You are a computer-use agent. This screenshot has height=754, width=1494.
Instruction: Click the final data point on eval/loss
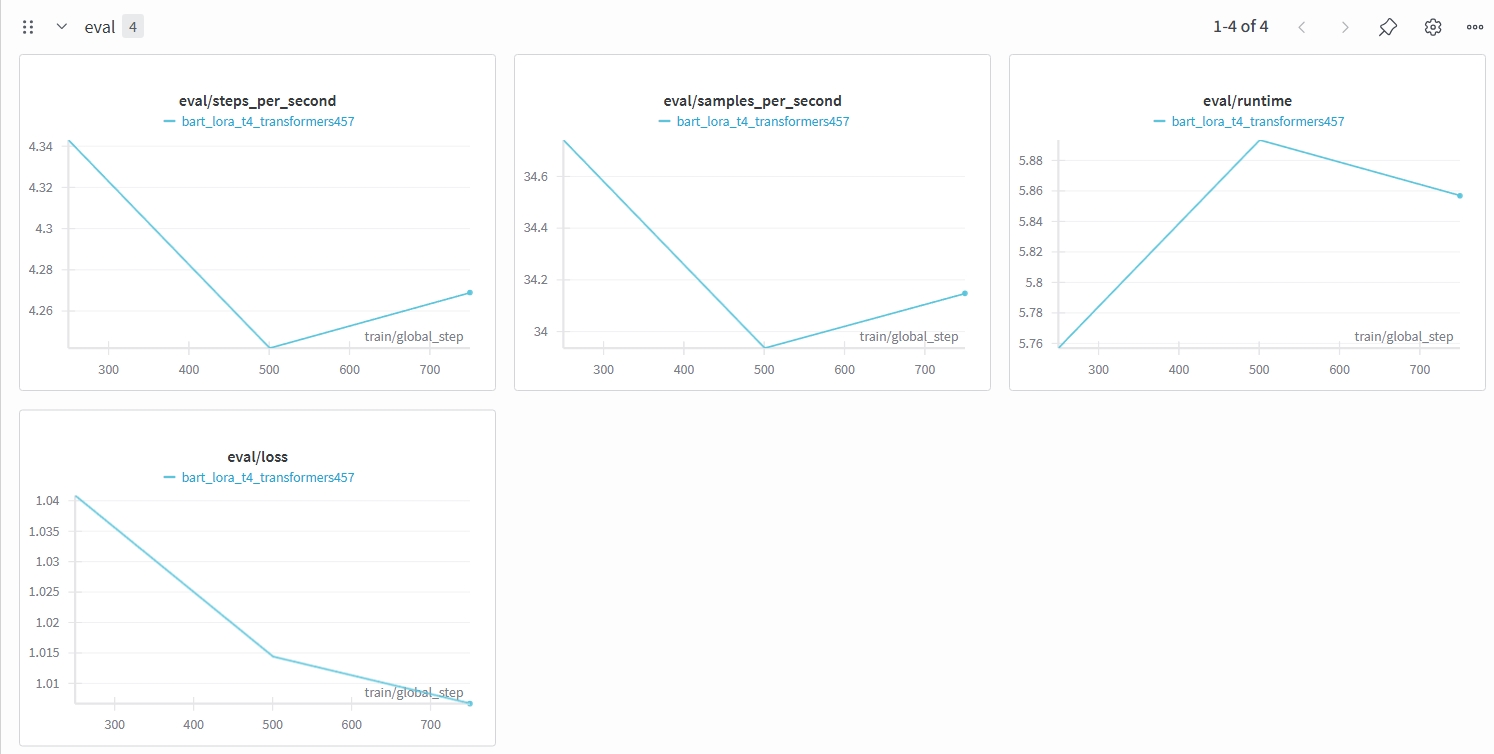pos(470,703)
